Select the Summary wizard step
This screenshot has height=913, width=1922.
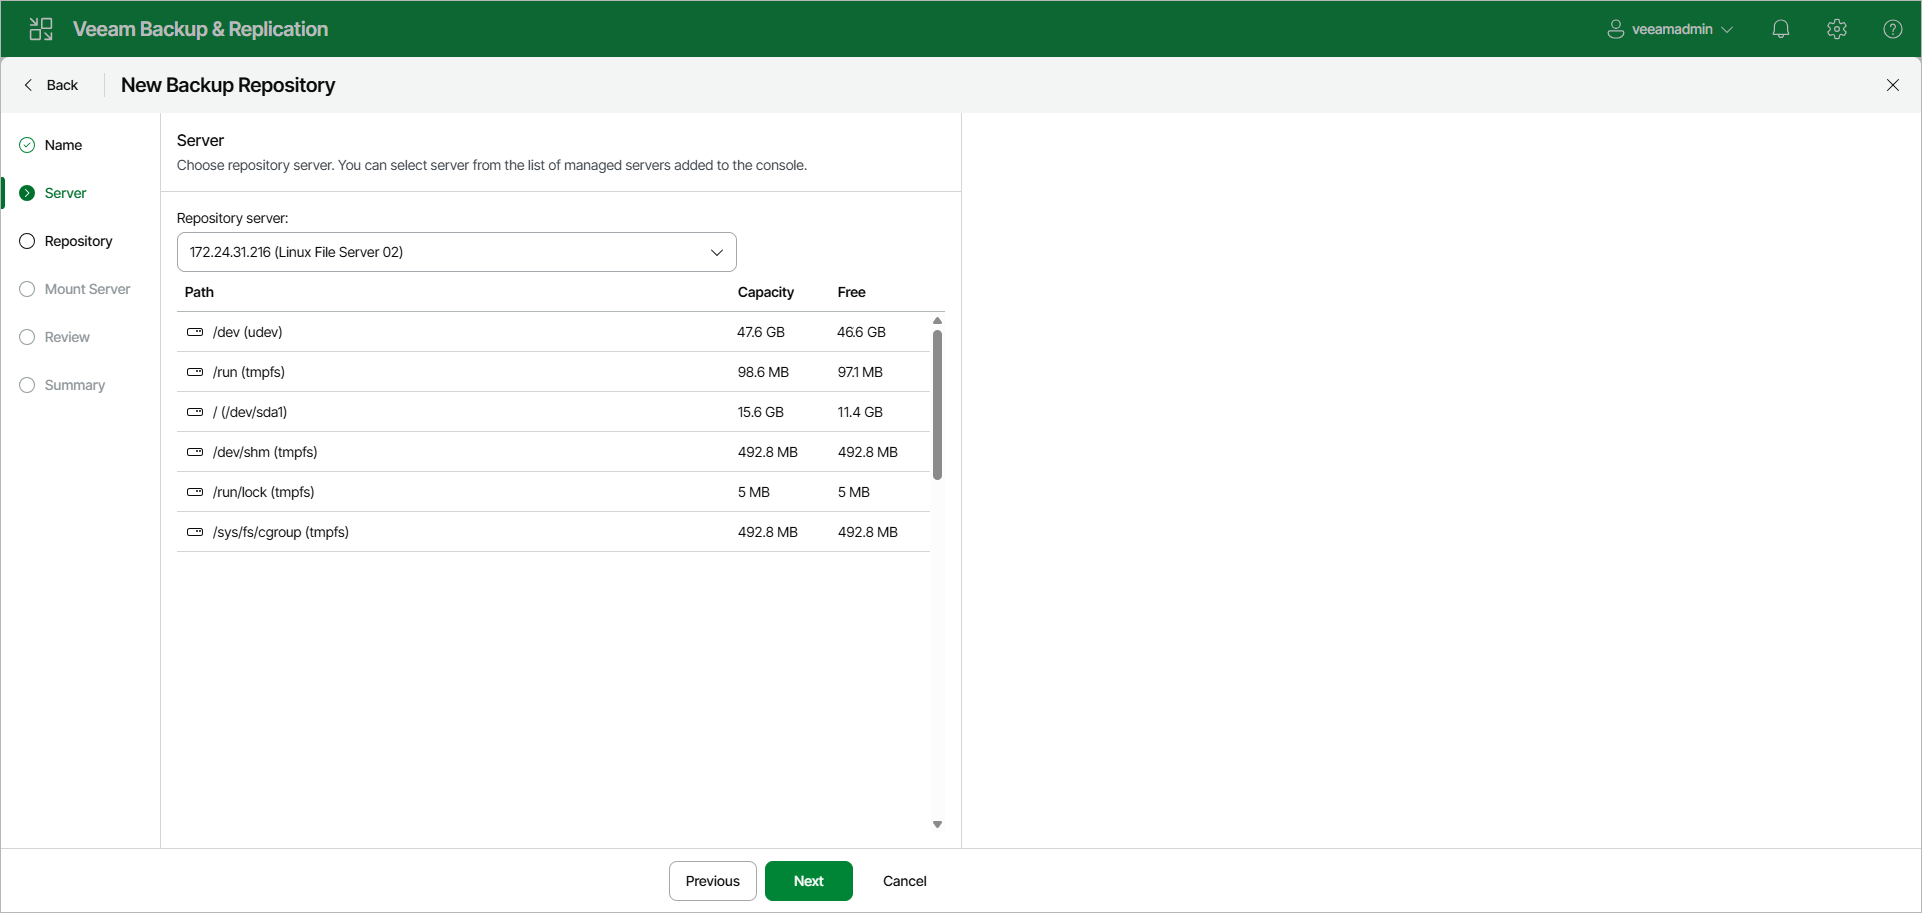(75, 385)
